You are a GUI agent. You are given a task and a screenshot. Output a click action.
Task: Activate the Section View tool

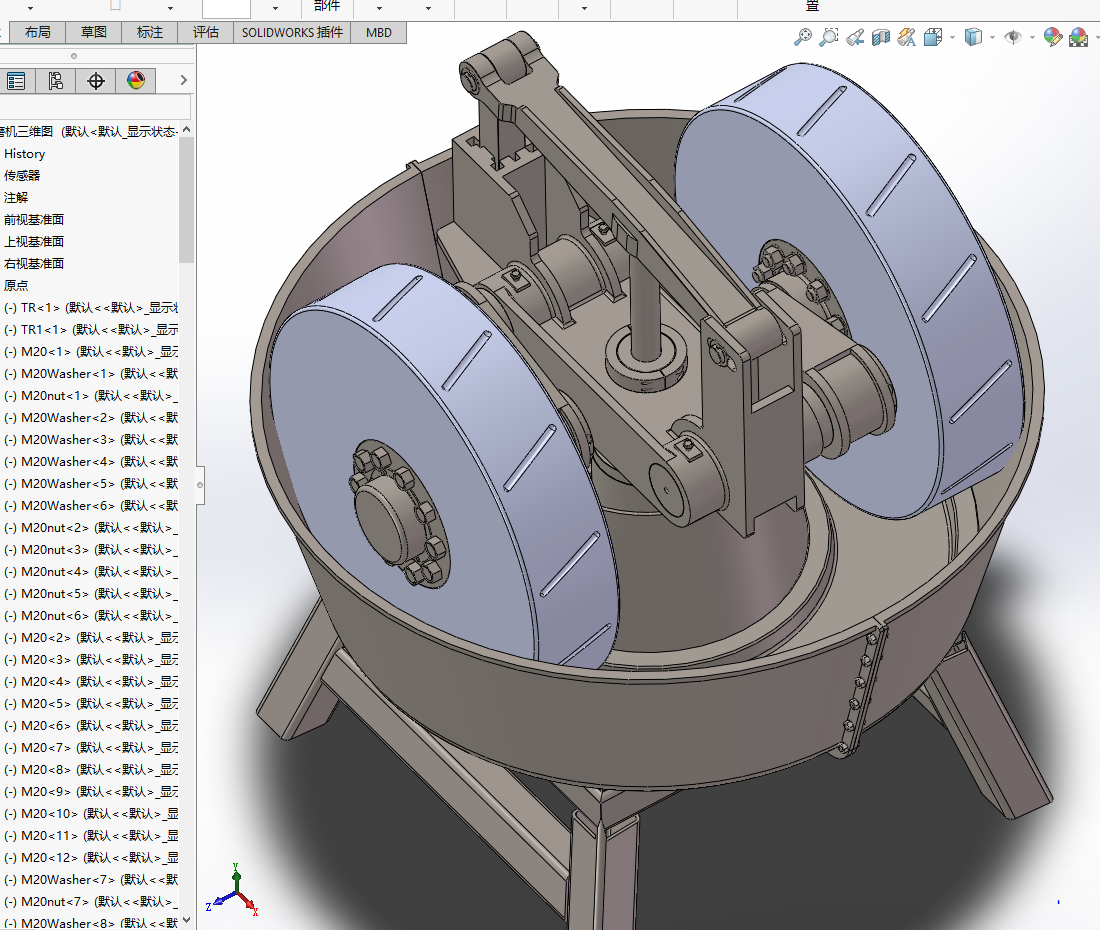[881, 37]
